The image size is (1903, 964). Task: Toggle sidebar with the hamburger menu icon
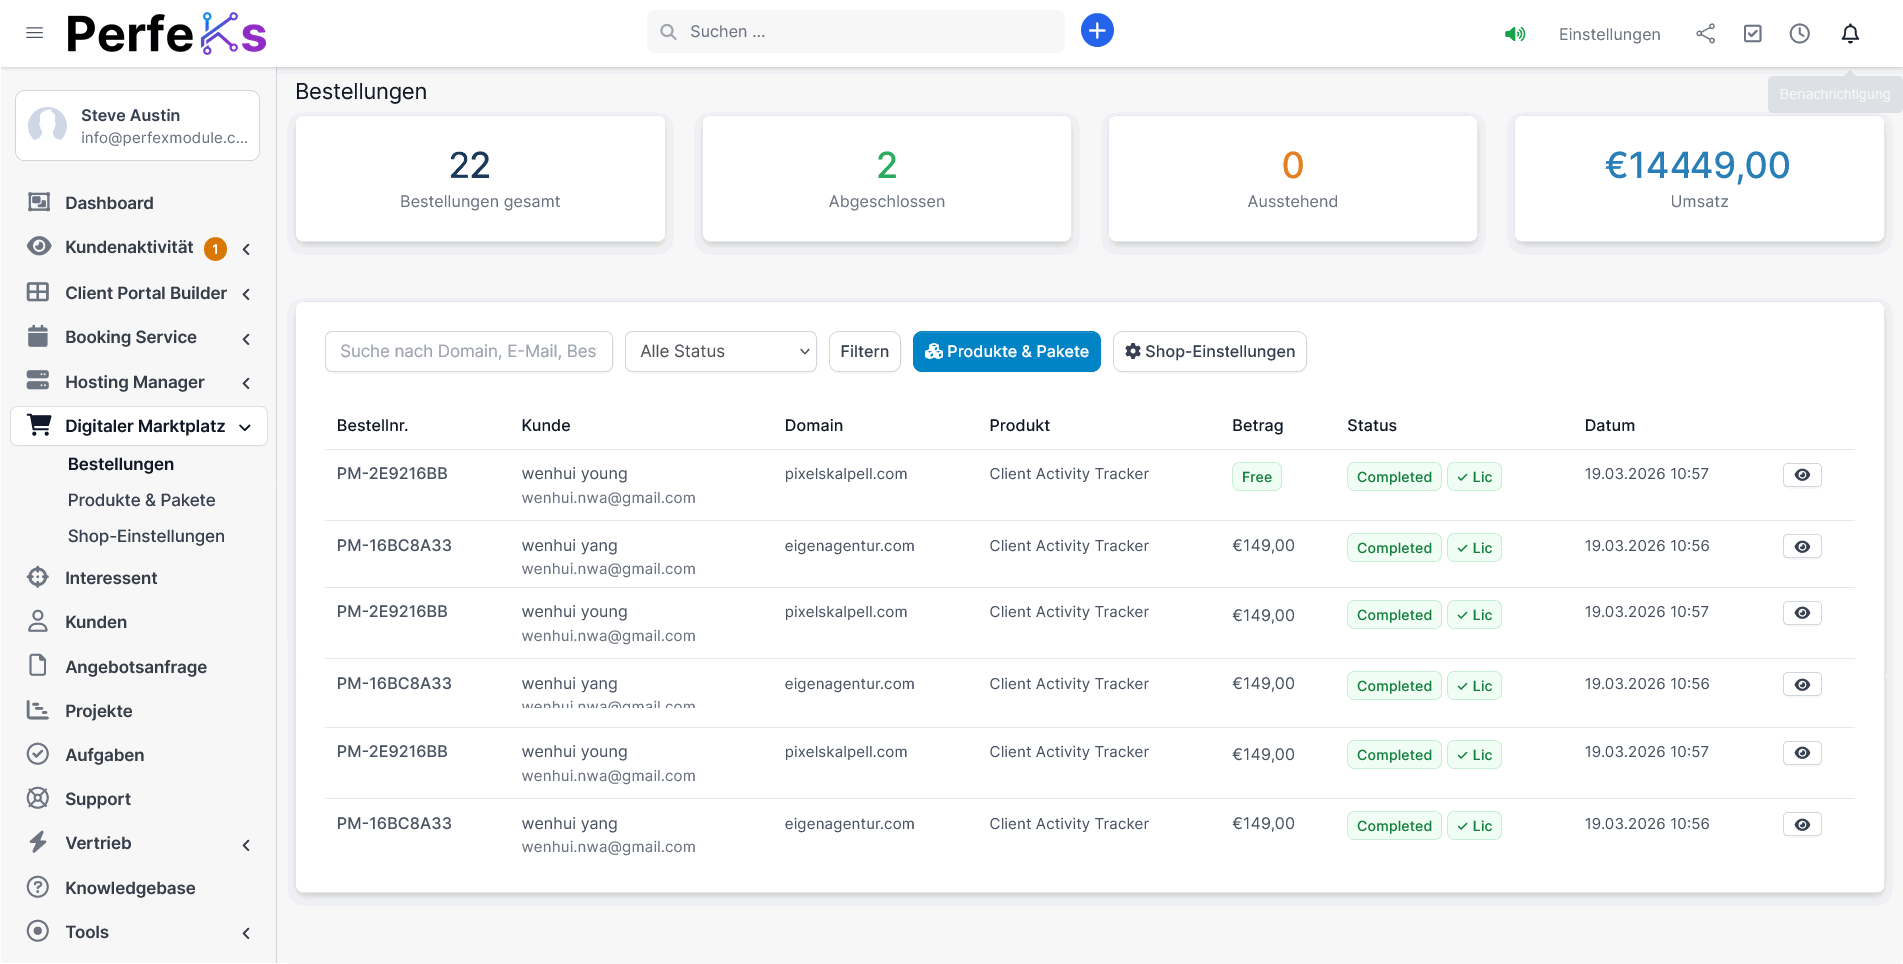pos(35,33)
